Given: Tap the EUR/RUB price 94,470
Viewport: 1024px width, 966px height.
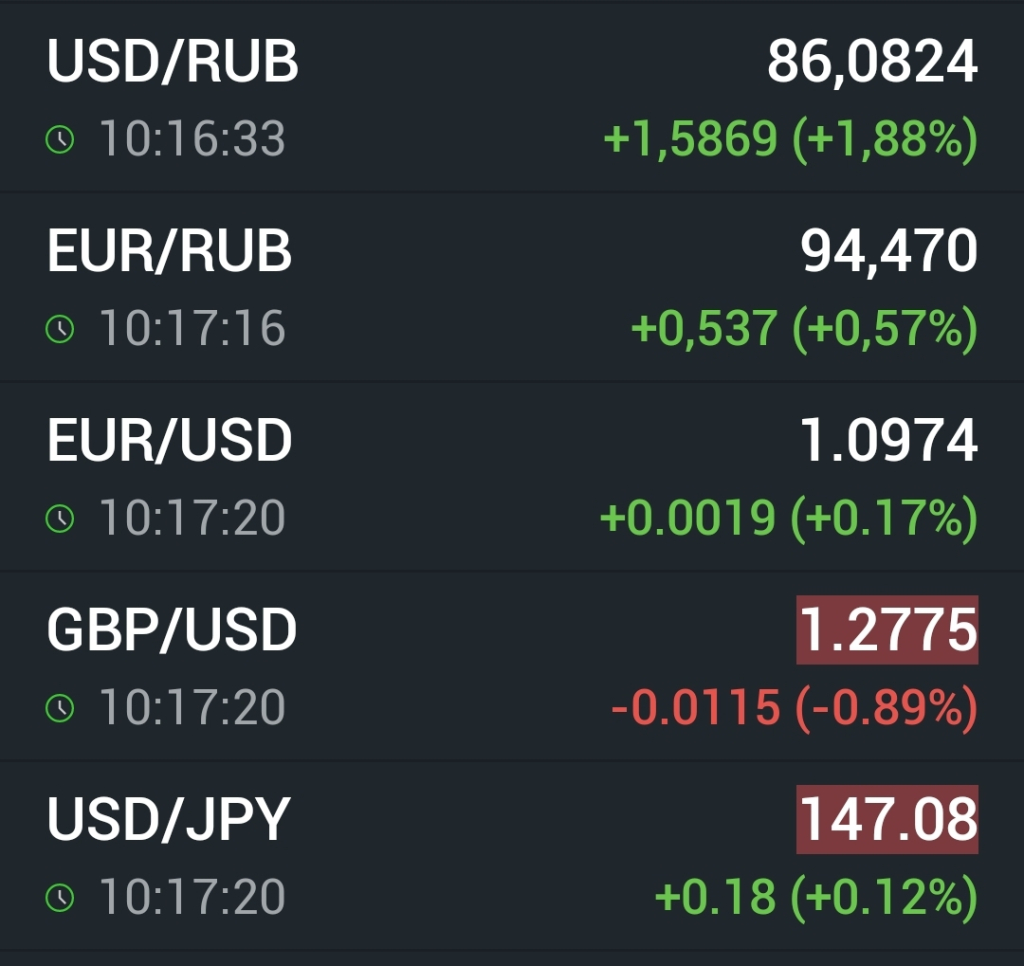Looking at the screenshot, I should click(x=889, y=251).
